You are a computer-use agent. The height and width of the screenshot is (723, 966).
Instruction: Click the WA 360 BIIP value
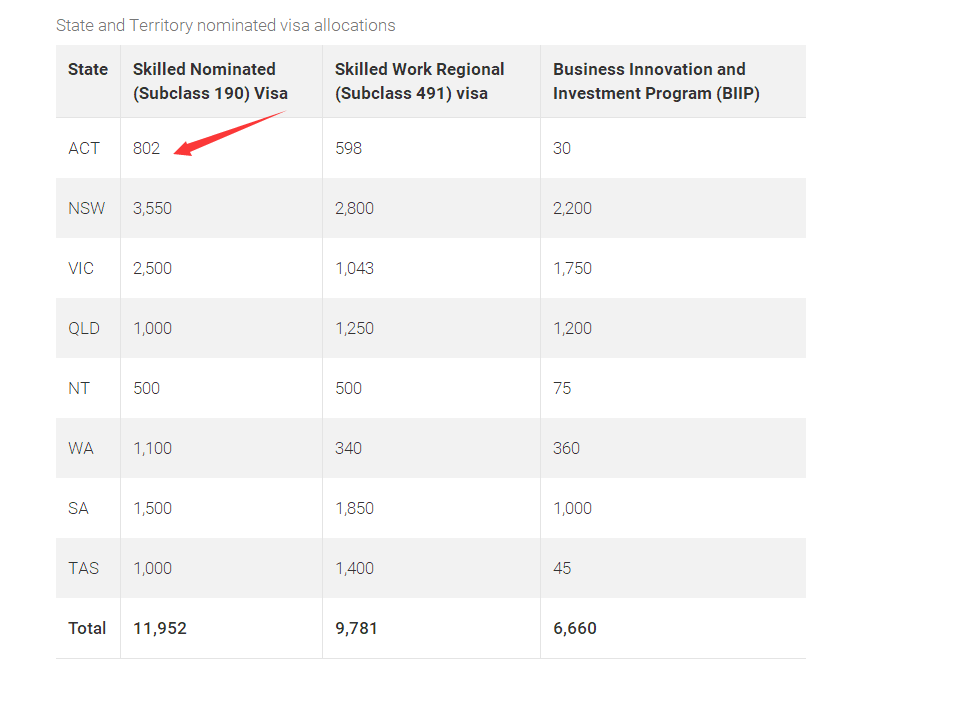click(x=566, y=448)
